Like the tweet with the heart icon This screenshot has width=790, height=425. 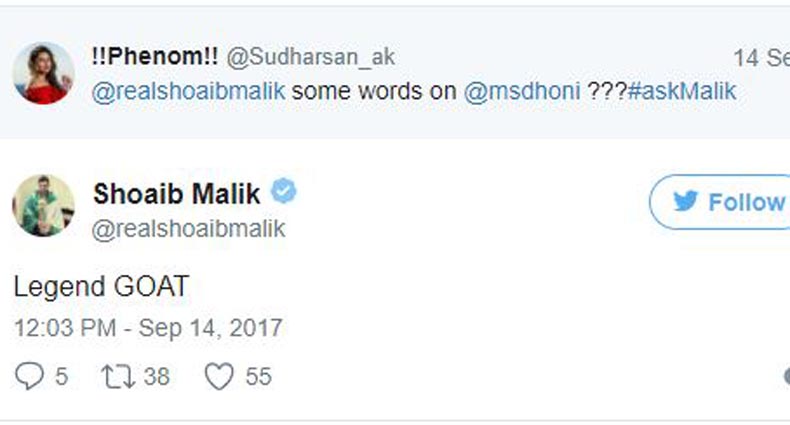(x=218, y=376)
